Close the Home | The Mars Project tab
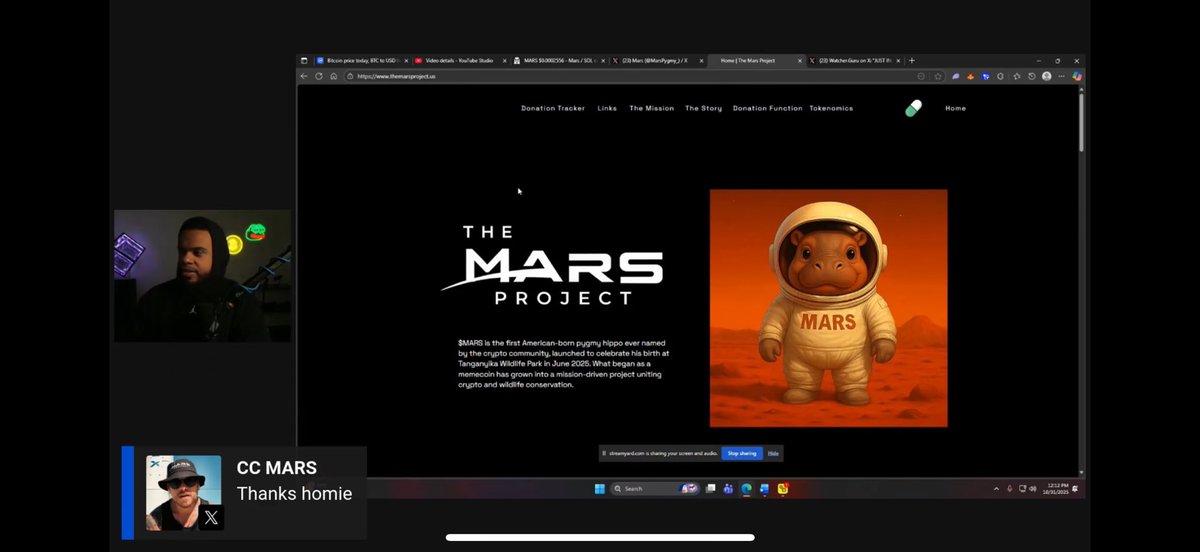The image size is (1200, 552). (x=799, y=61)
